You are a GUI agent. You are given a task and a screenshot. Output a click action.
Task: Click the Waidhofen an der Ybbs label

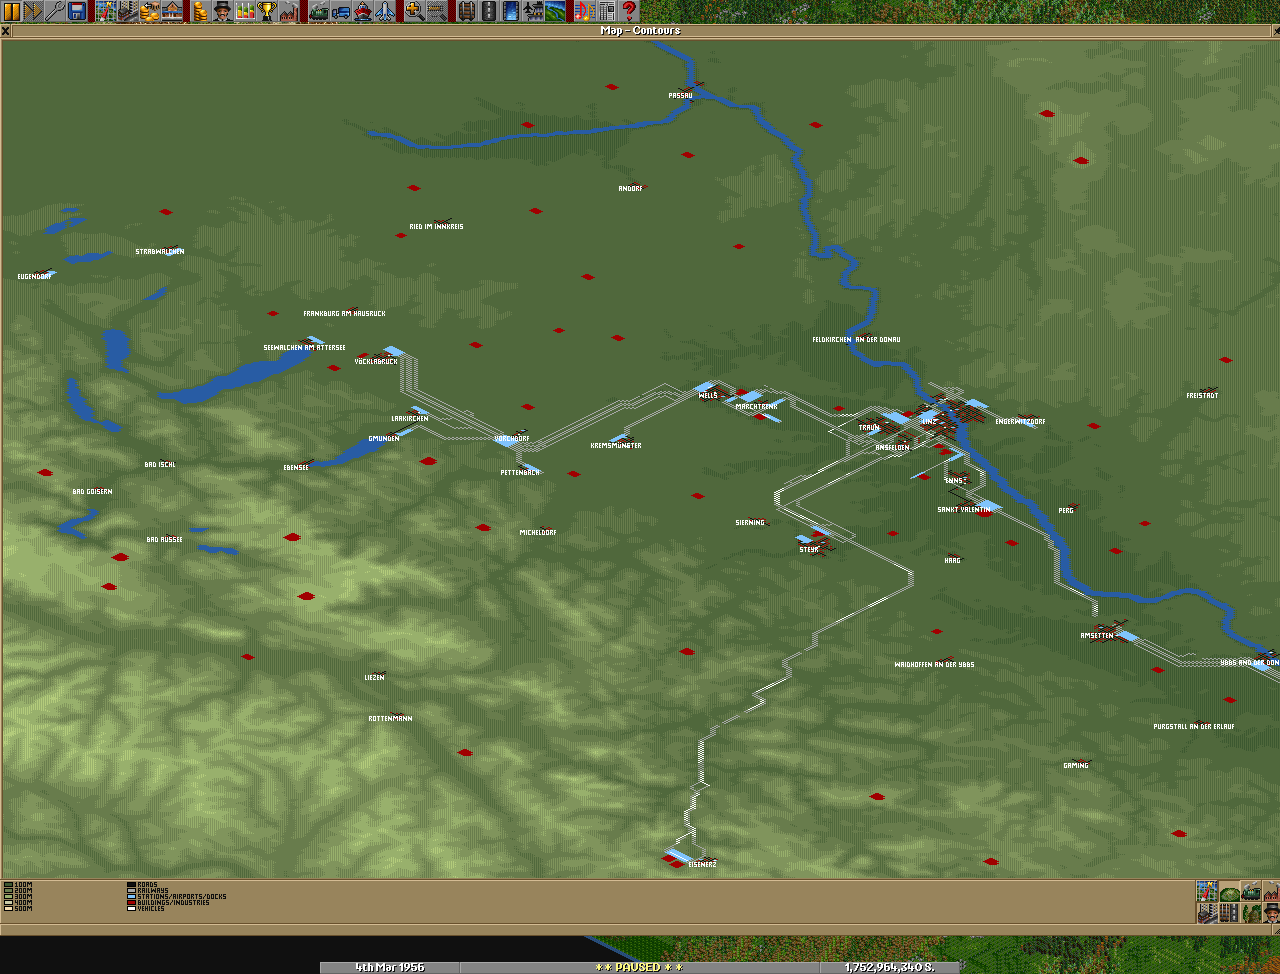pyautogui.click(x=934, y=665)
